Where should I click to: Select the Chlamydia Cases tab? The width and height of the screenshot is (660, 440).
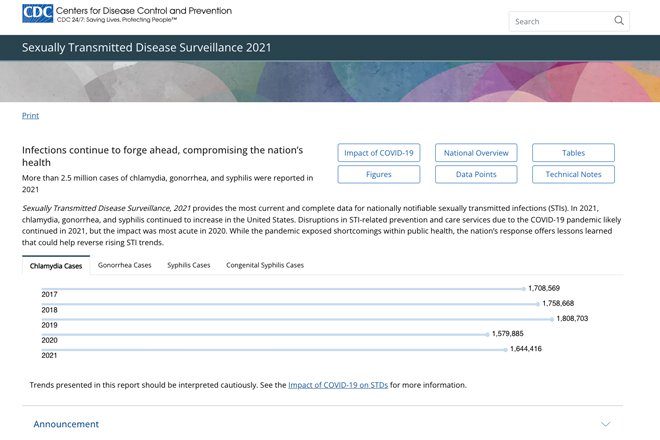(56, 266)
